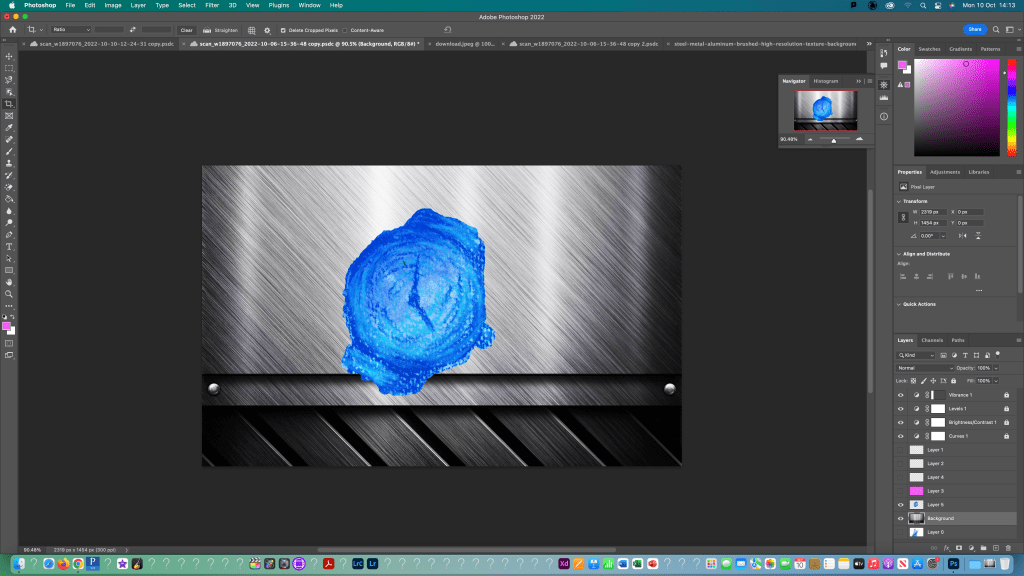The width and height of the screenshot is (1024, 576).
Task: Select the Eyedropper tool
Action: point(9,128)
